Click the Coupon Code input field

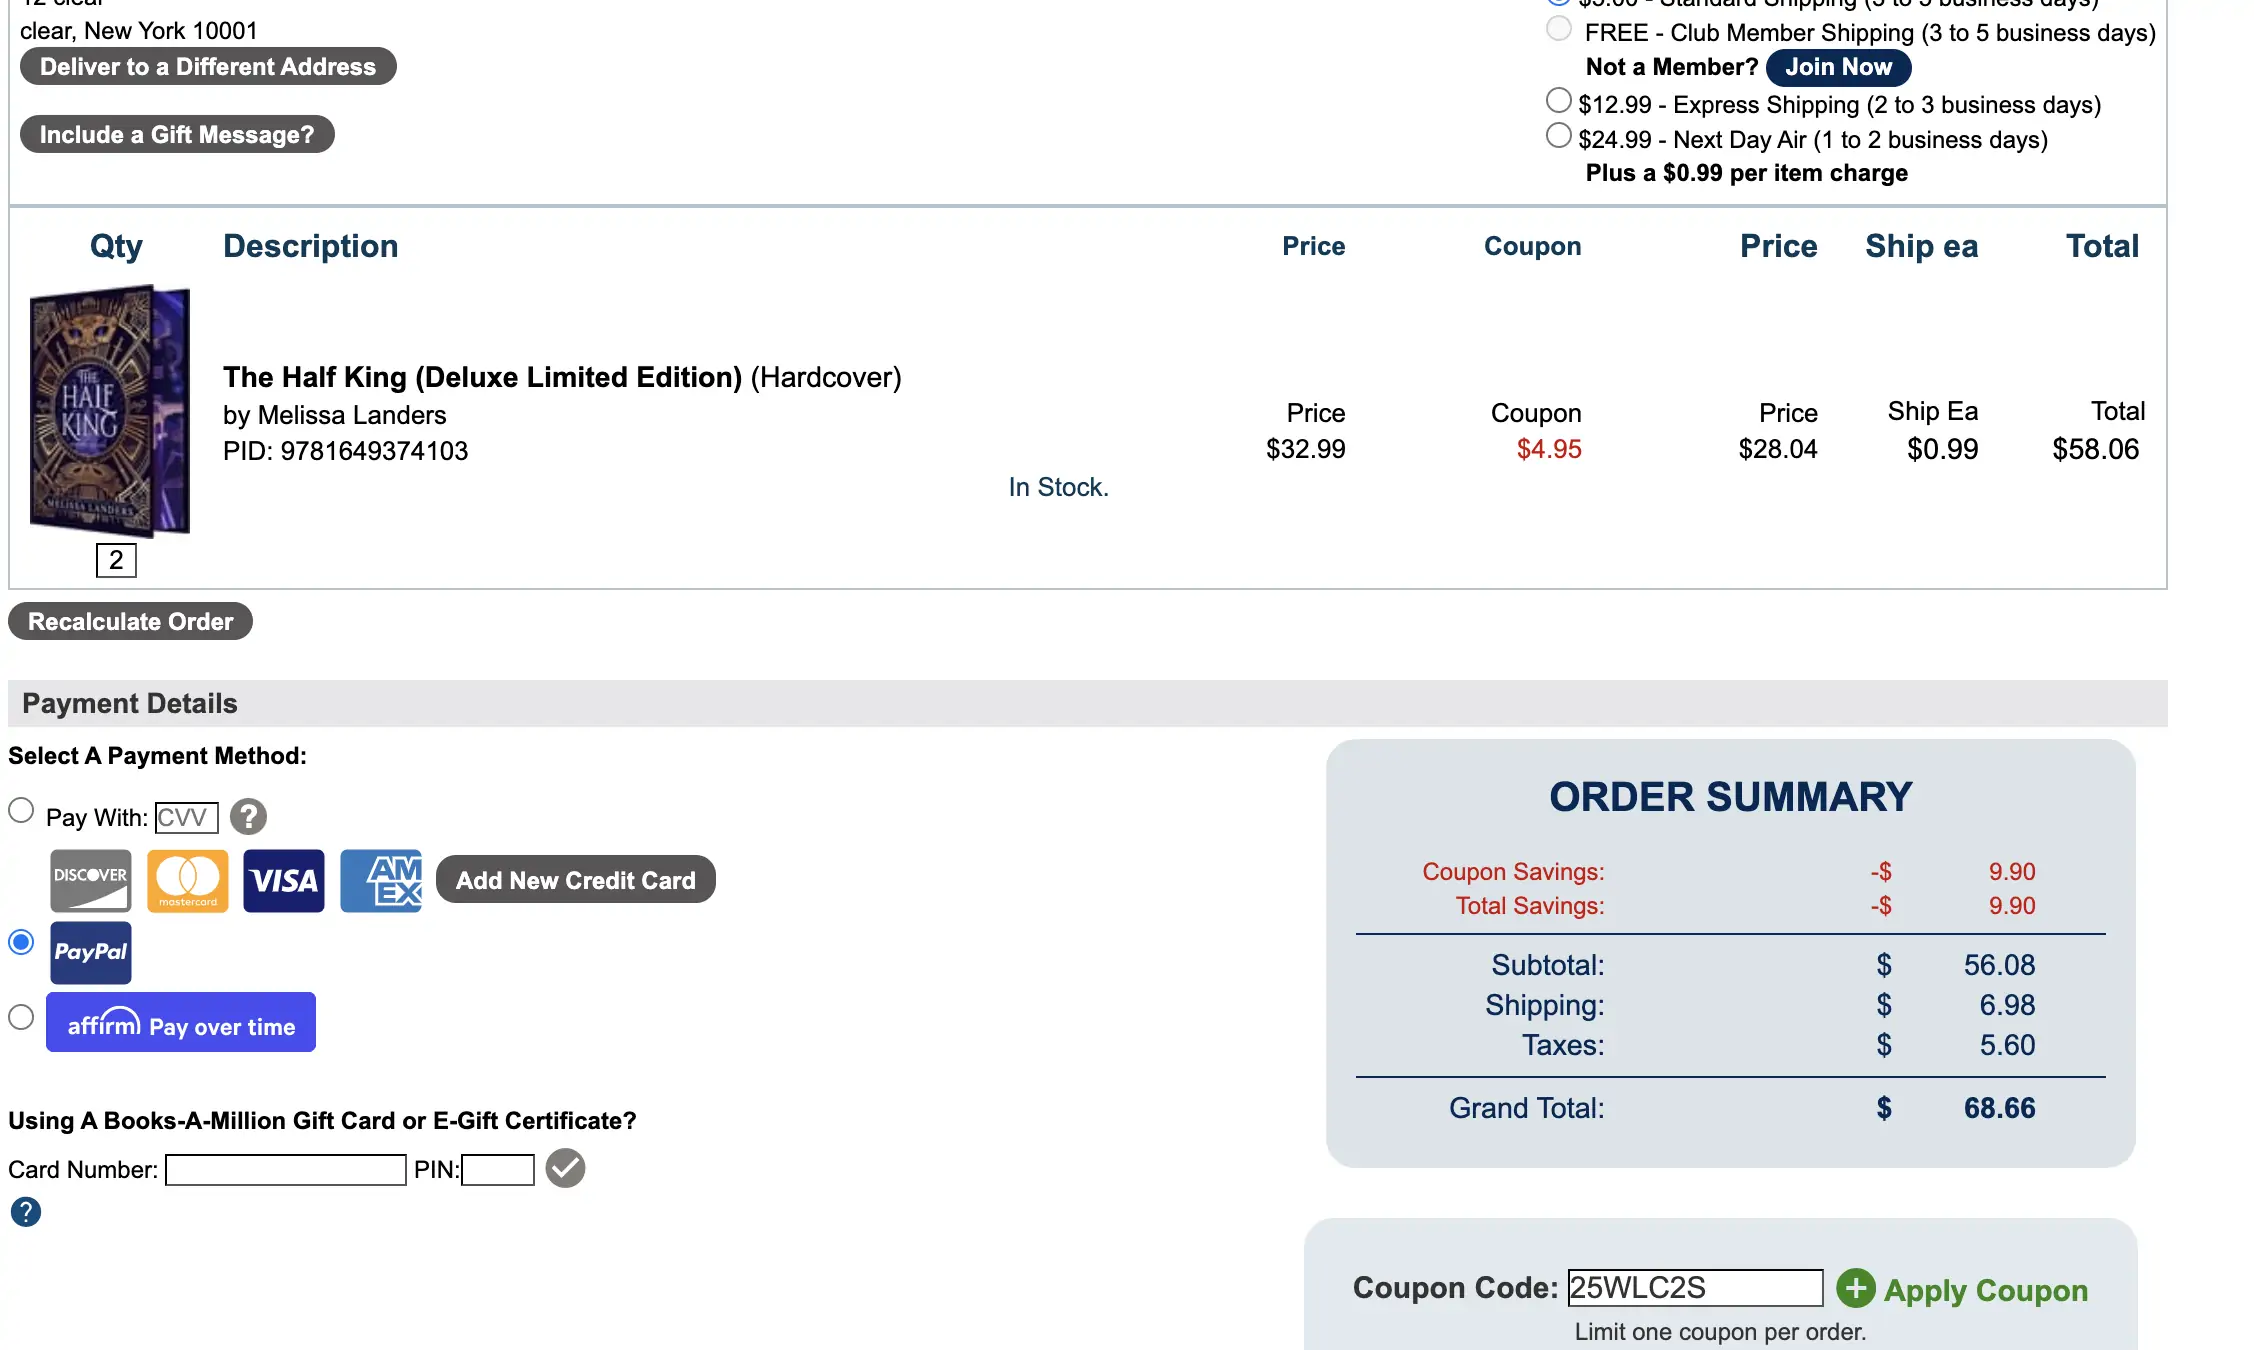[1695, 1288]
